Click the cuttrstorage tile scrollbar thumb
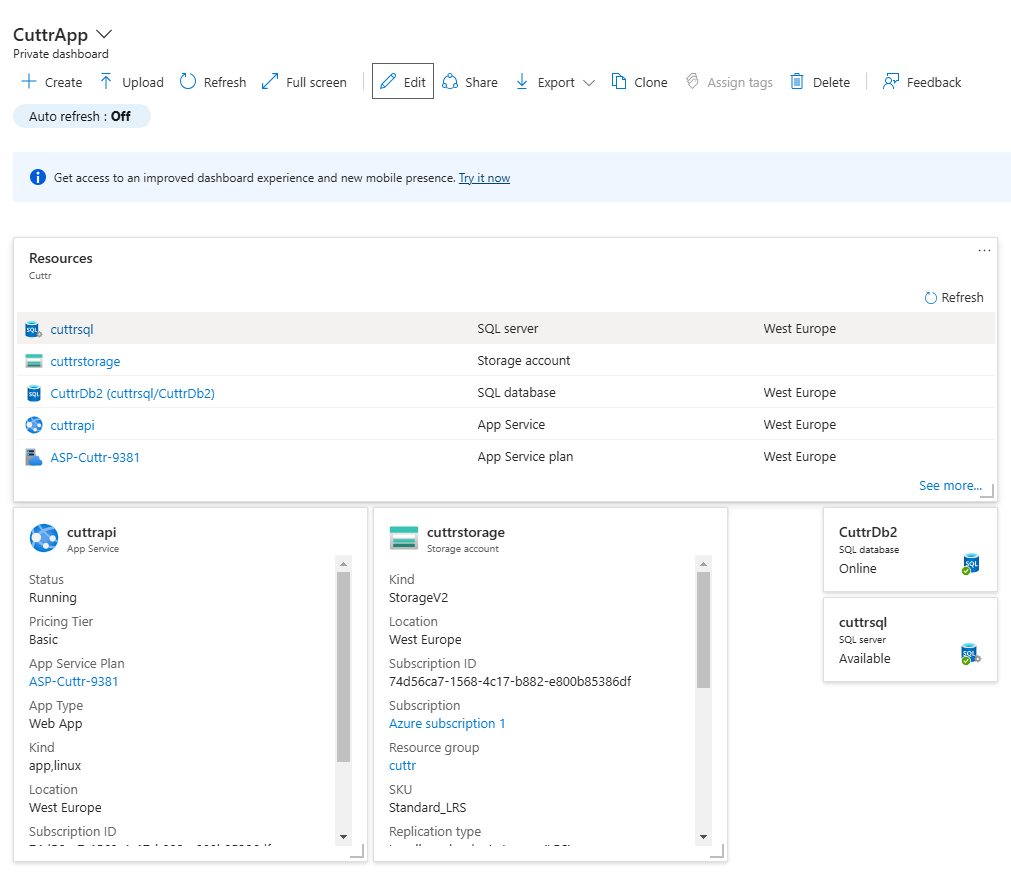Screen dimensions: 1011x889 click(703, 630)
